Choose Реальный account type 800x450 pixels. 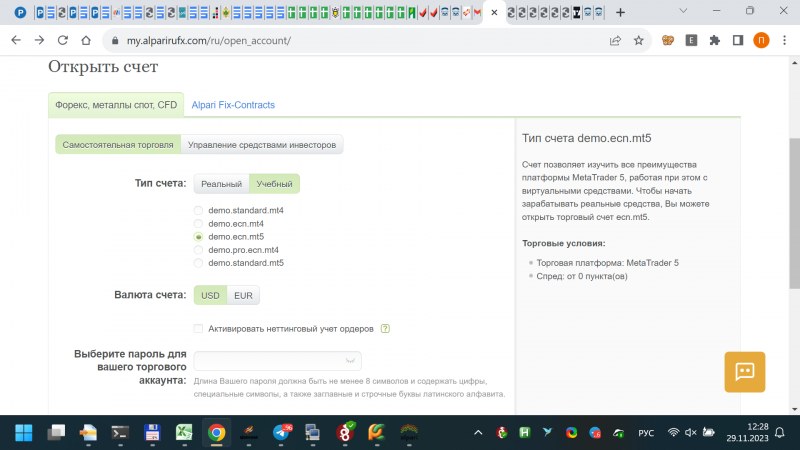coord(221,184)
